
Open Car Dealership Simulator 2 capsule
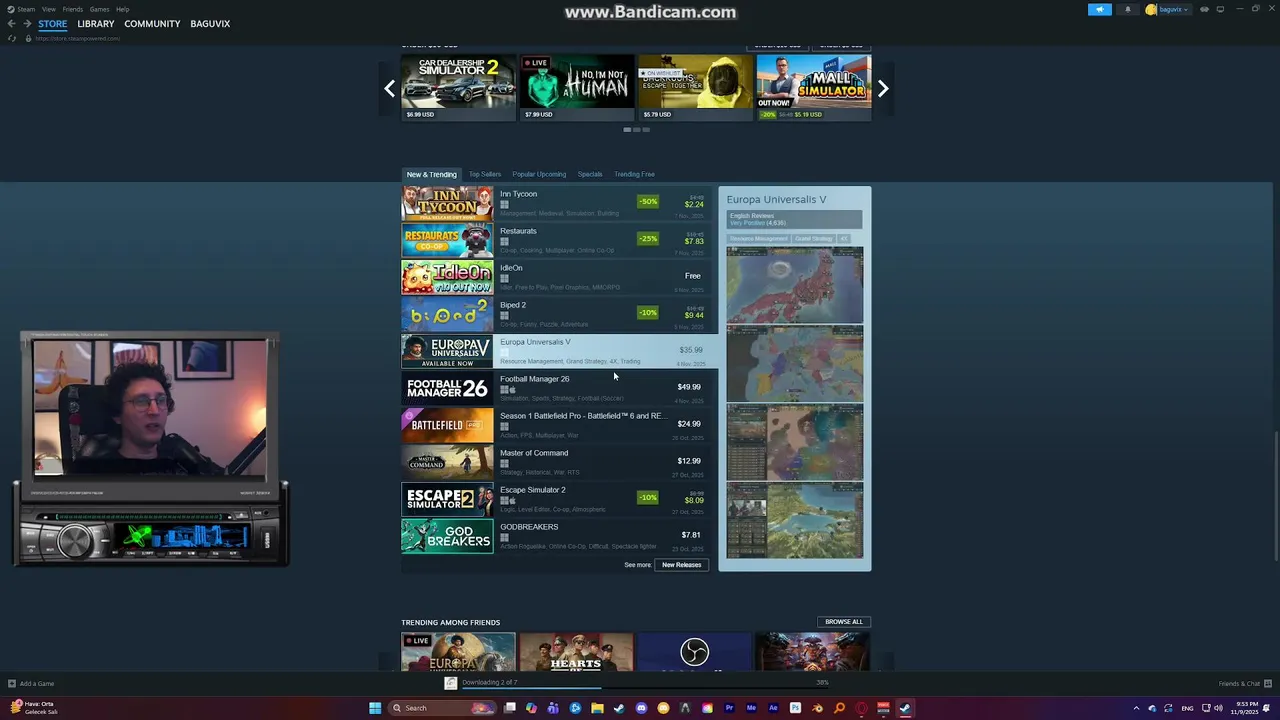(459, 87)
